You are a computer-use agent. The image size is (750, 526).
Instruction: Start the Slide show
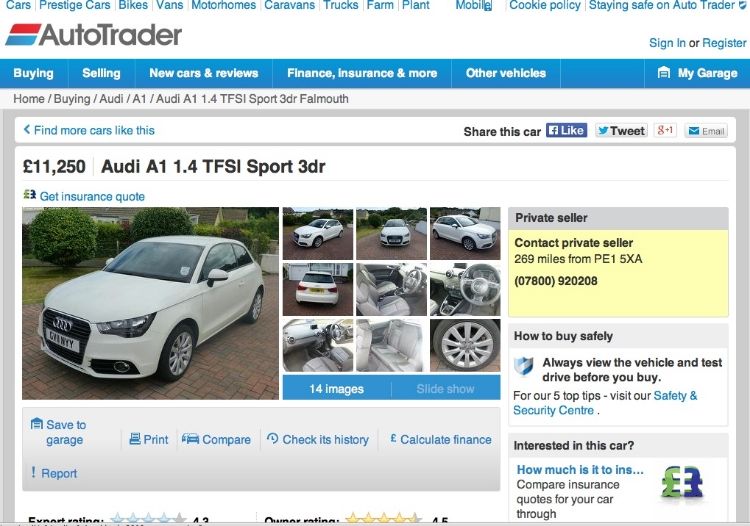click(x=445, y=389)
